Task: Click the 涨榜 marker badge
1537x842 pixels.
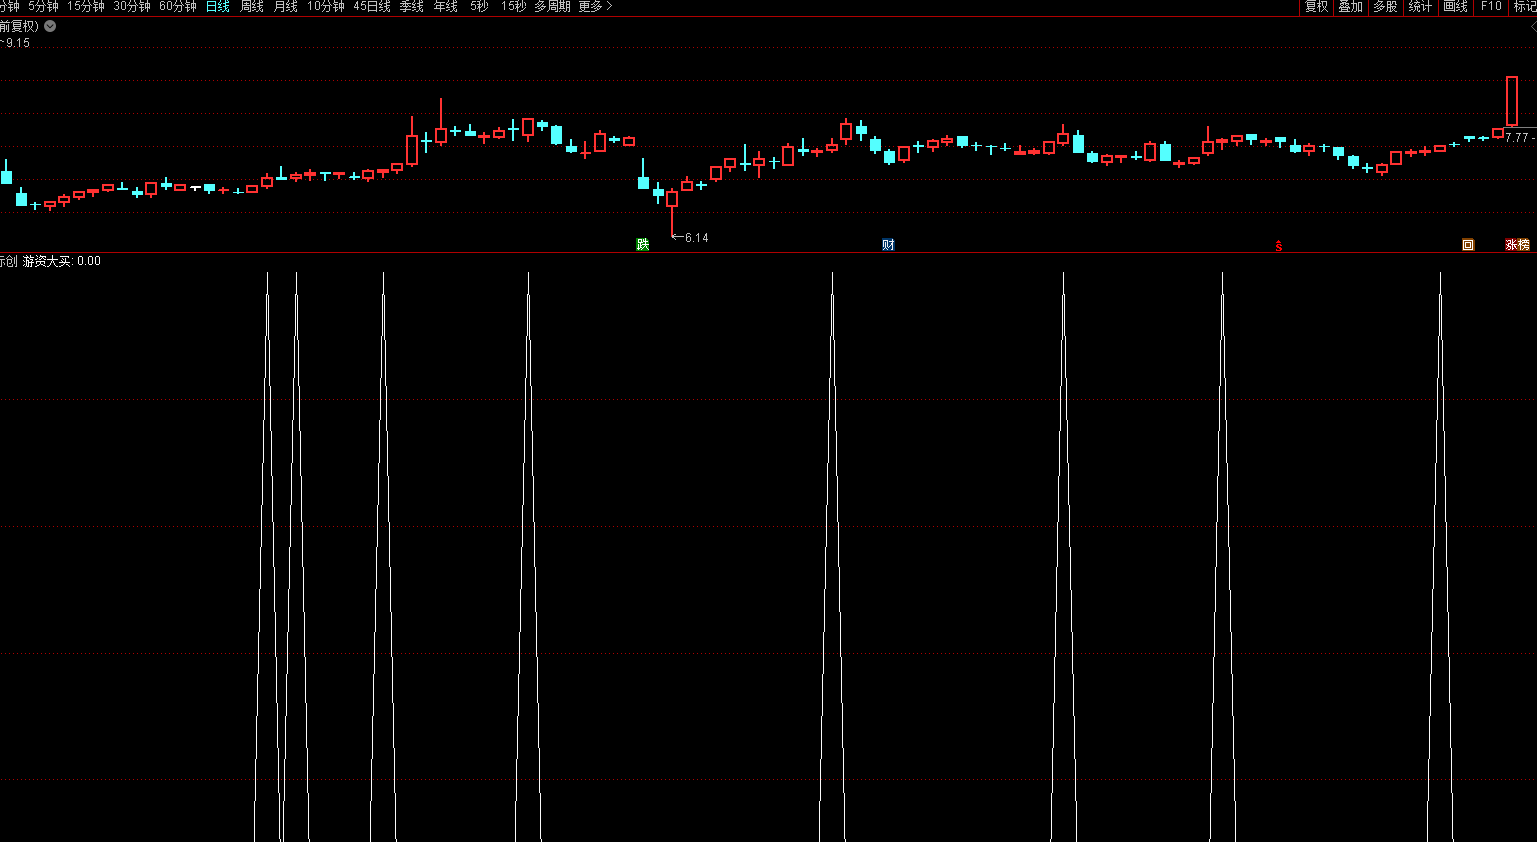Action: (1517, 245)
